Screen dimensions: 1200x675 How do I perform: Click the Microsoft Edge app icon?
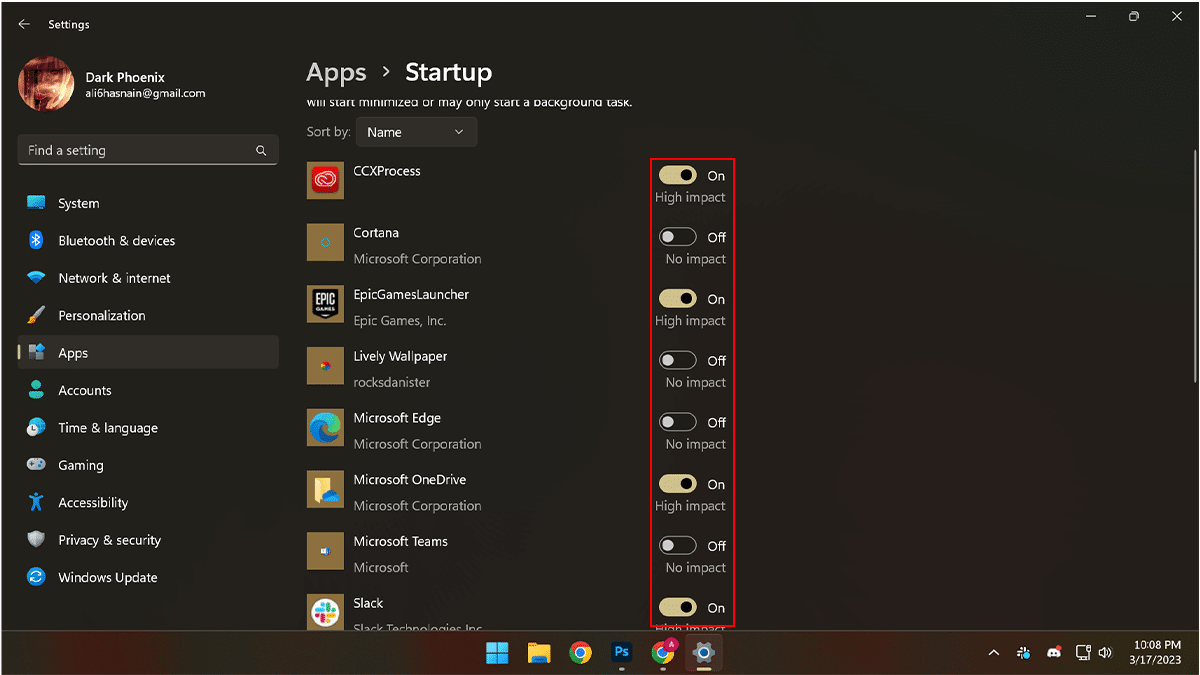[325, 428]
